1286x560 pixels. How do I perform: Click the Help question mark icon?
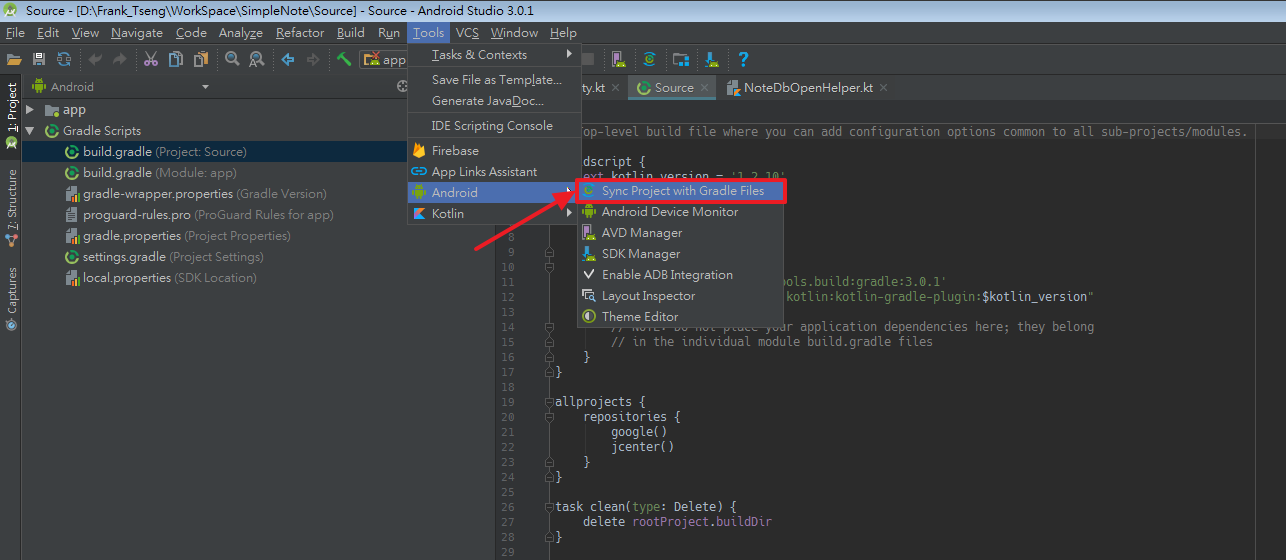point(743,60)
